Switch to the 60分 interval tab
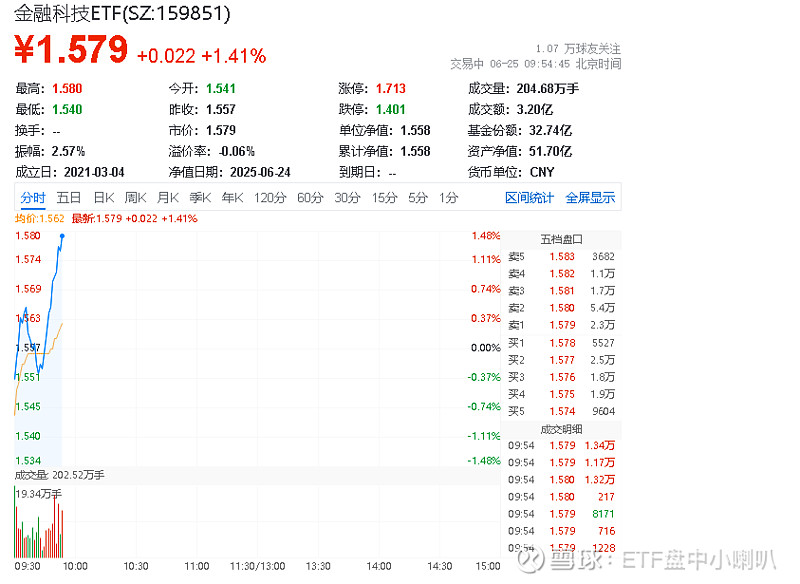 click(x=310, y=197)
